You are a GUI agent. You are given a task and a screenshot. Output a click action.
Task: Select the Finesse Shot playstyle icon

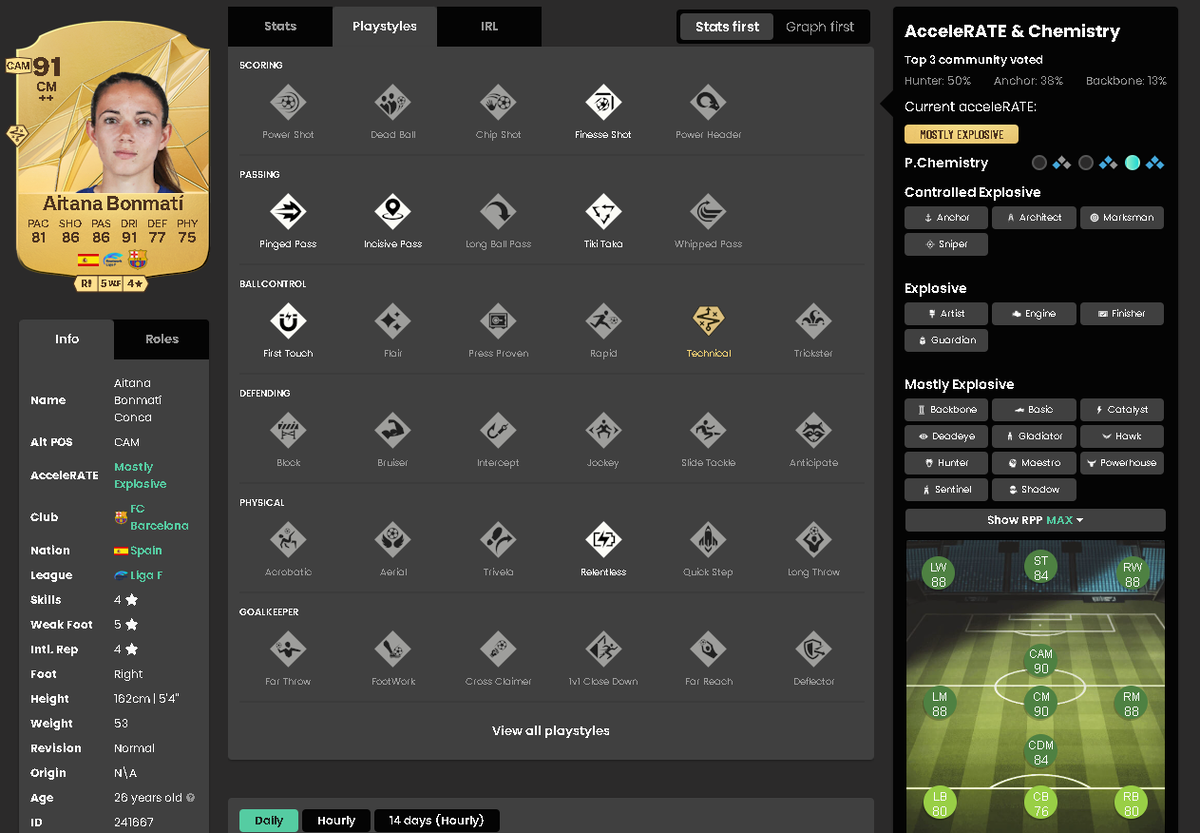[x=603, y=102]
